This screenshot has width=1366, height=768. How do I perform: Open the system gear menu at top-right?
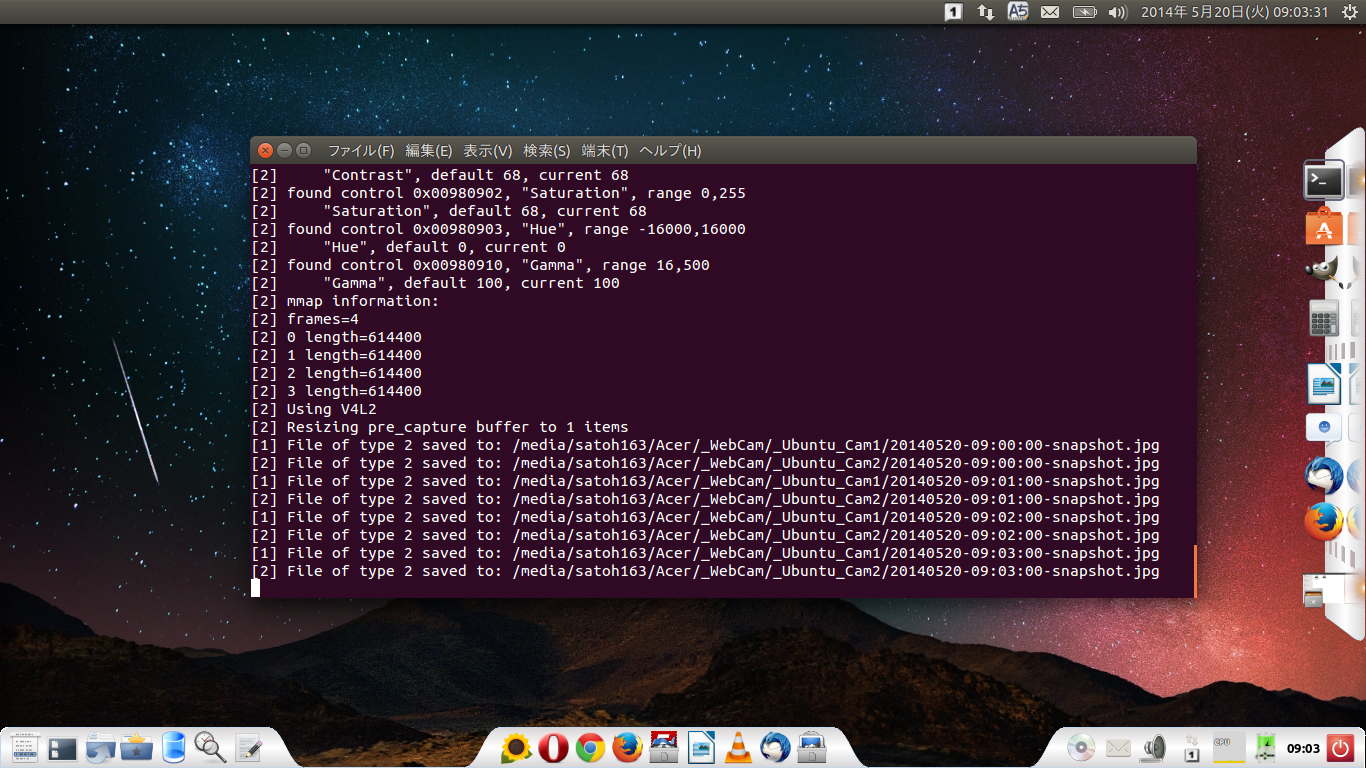point(1349,12)
